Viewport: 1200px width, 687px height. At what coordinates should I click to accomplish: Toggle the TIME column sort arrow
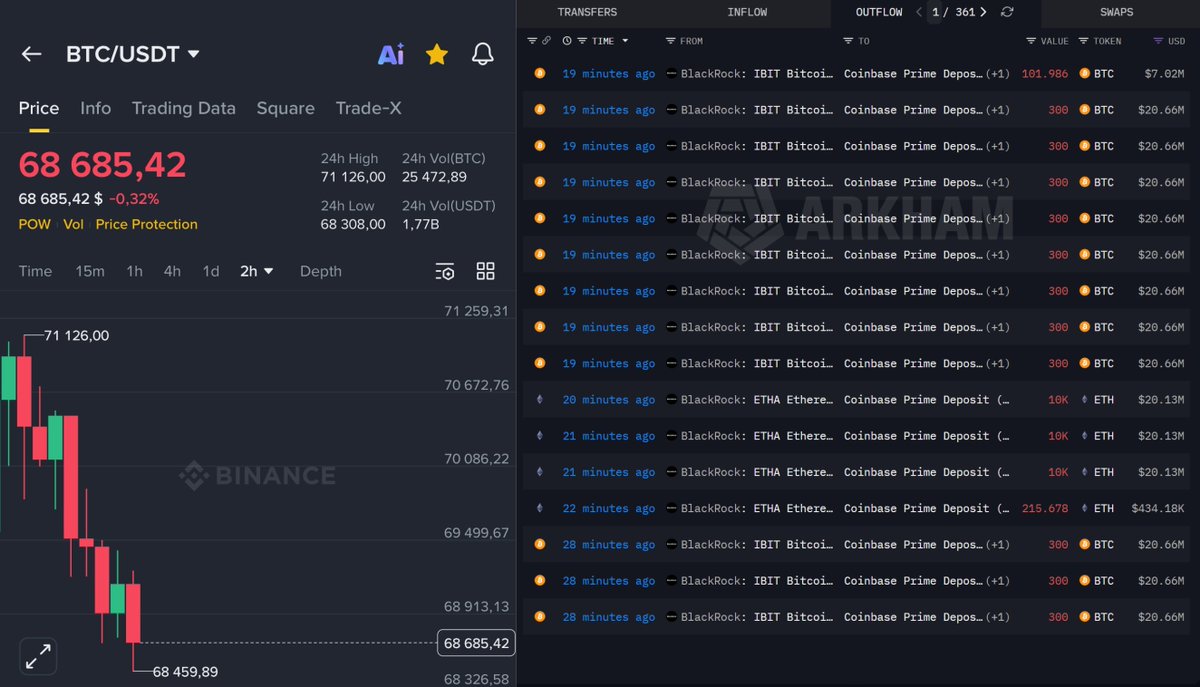pos(625,41)
